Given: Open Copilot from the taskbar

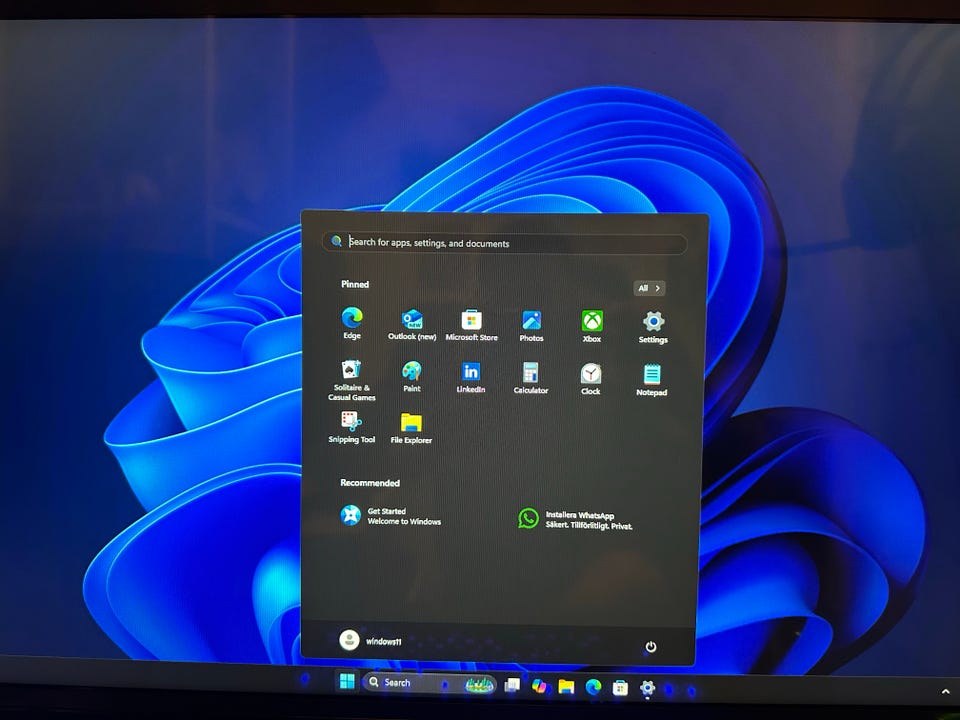Looking at the screenshot, I should coord(539,686).
